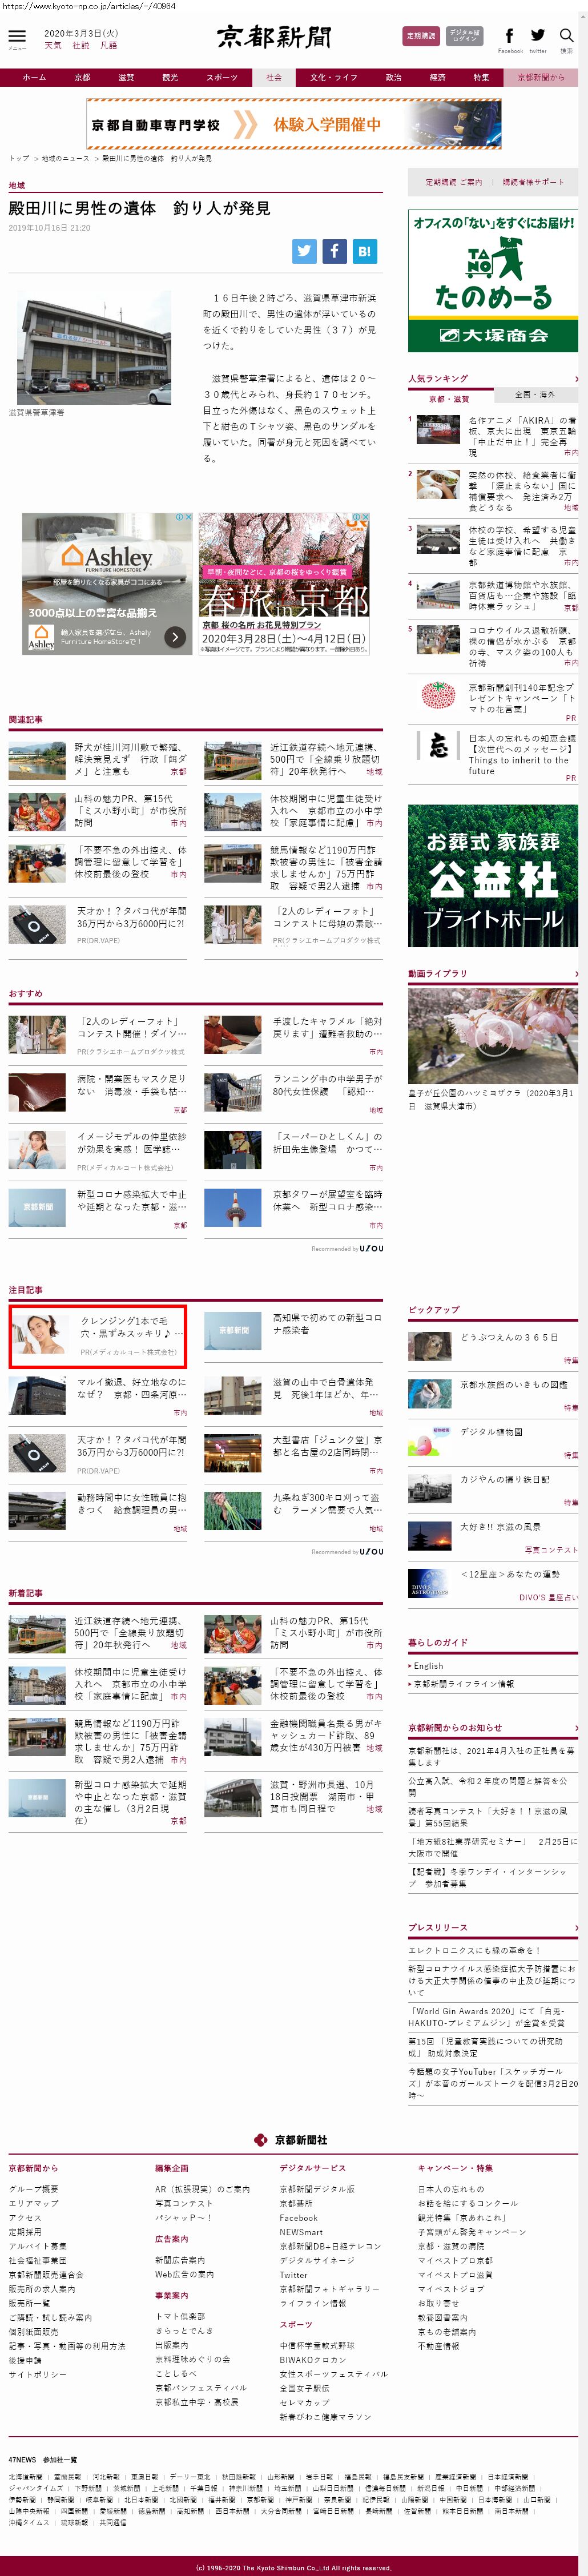Select the 経済 navigation tab

[438, 77]
